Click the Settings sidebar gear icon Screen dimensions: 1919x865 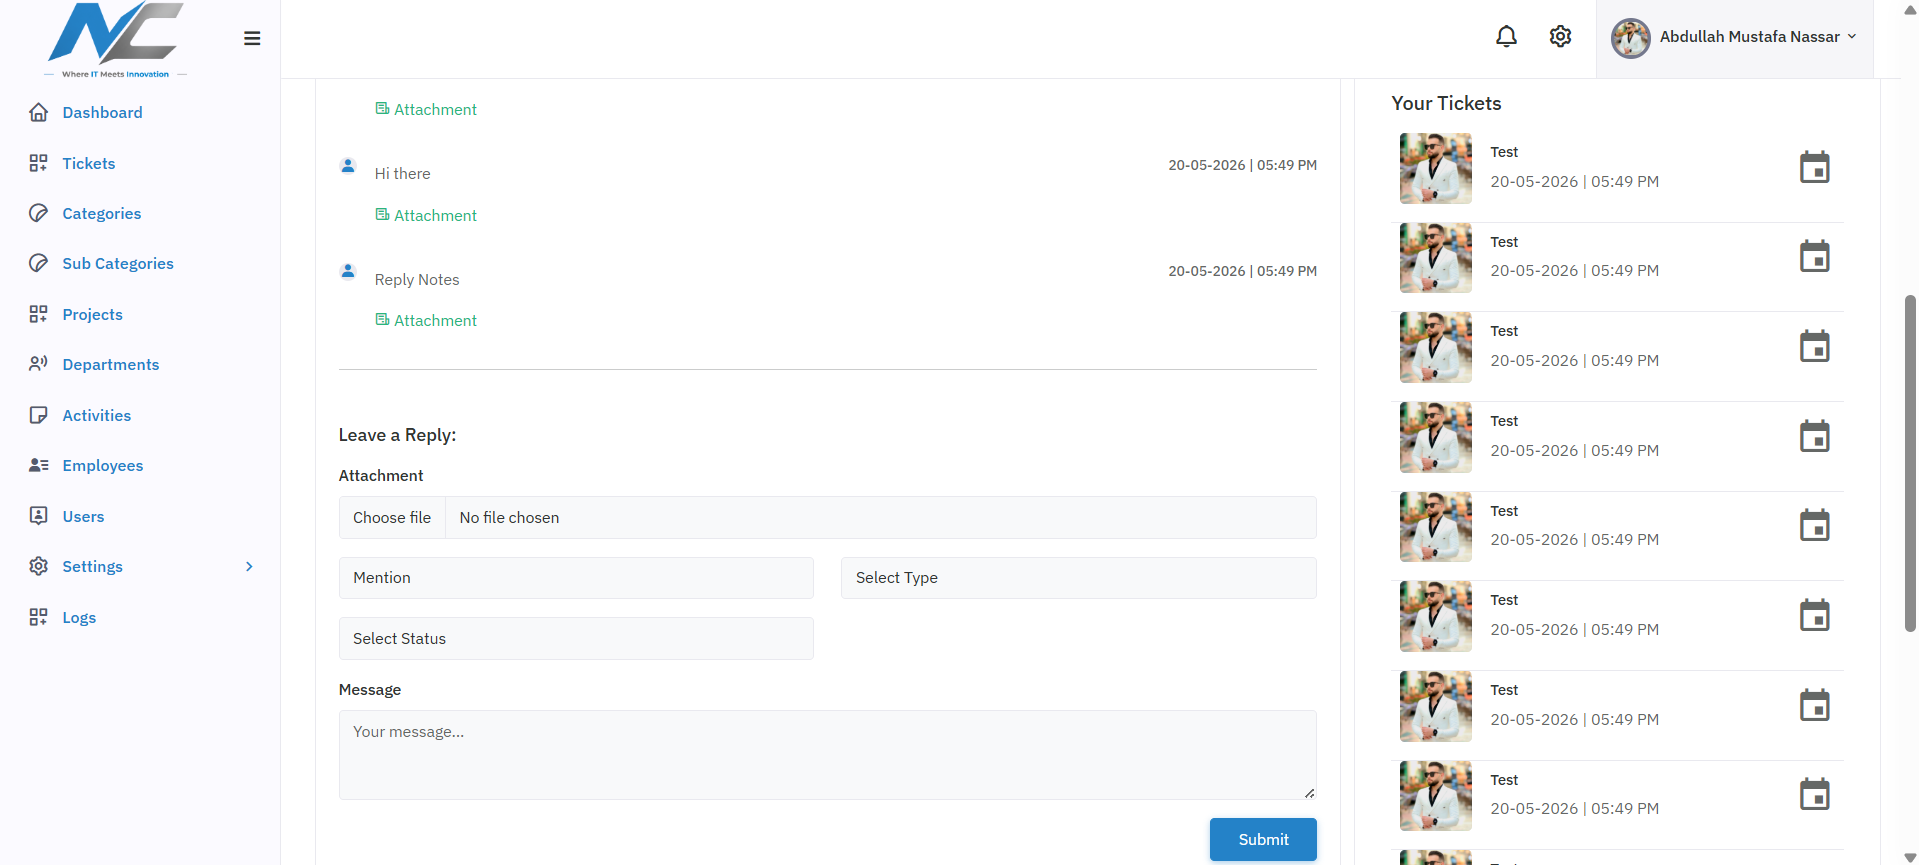[x=38, y=566]
